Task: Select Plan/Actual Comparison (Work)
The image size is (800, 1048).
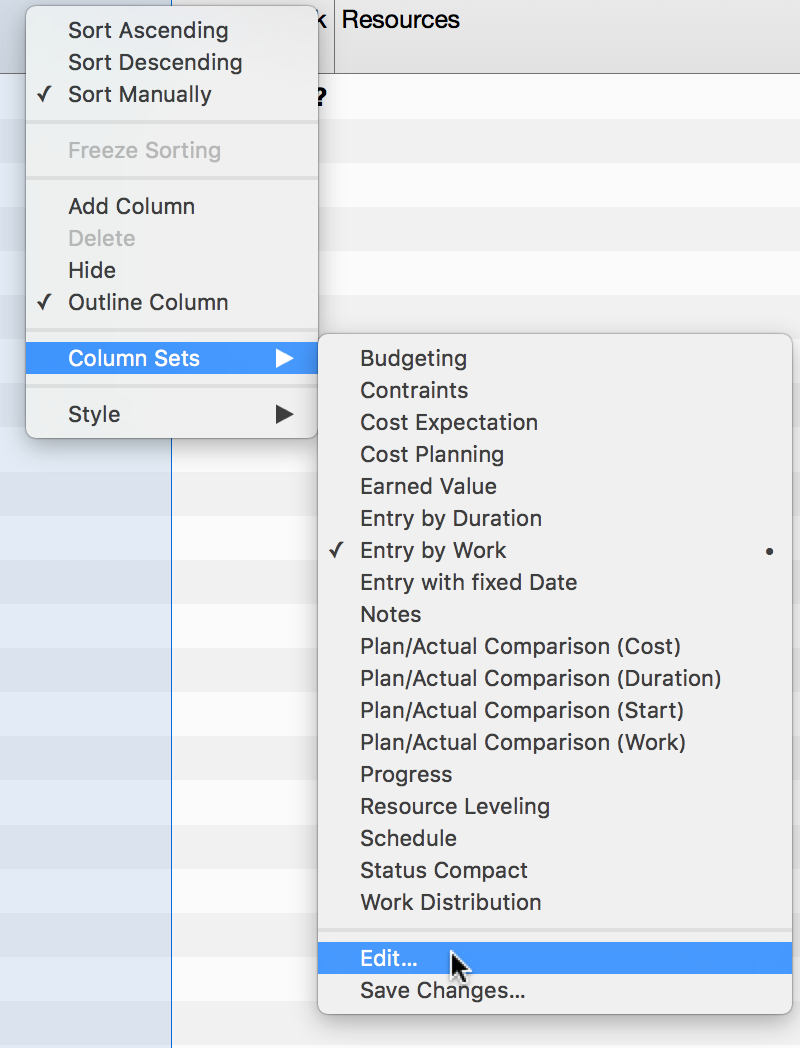Action: click(x=555, y=743)
